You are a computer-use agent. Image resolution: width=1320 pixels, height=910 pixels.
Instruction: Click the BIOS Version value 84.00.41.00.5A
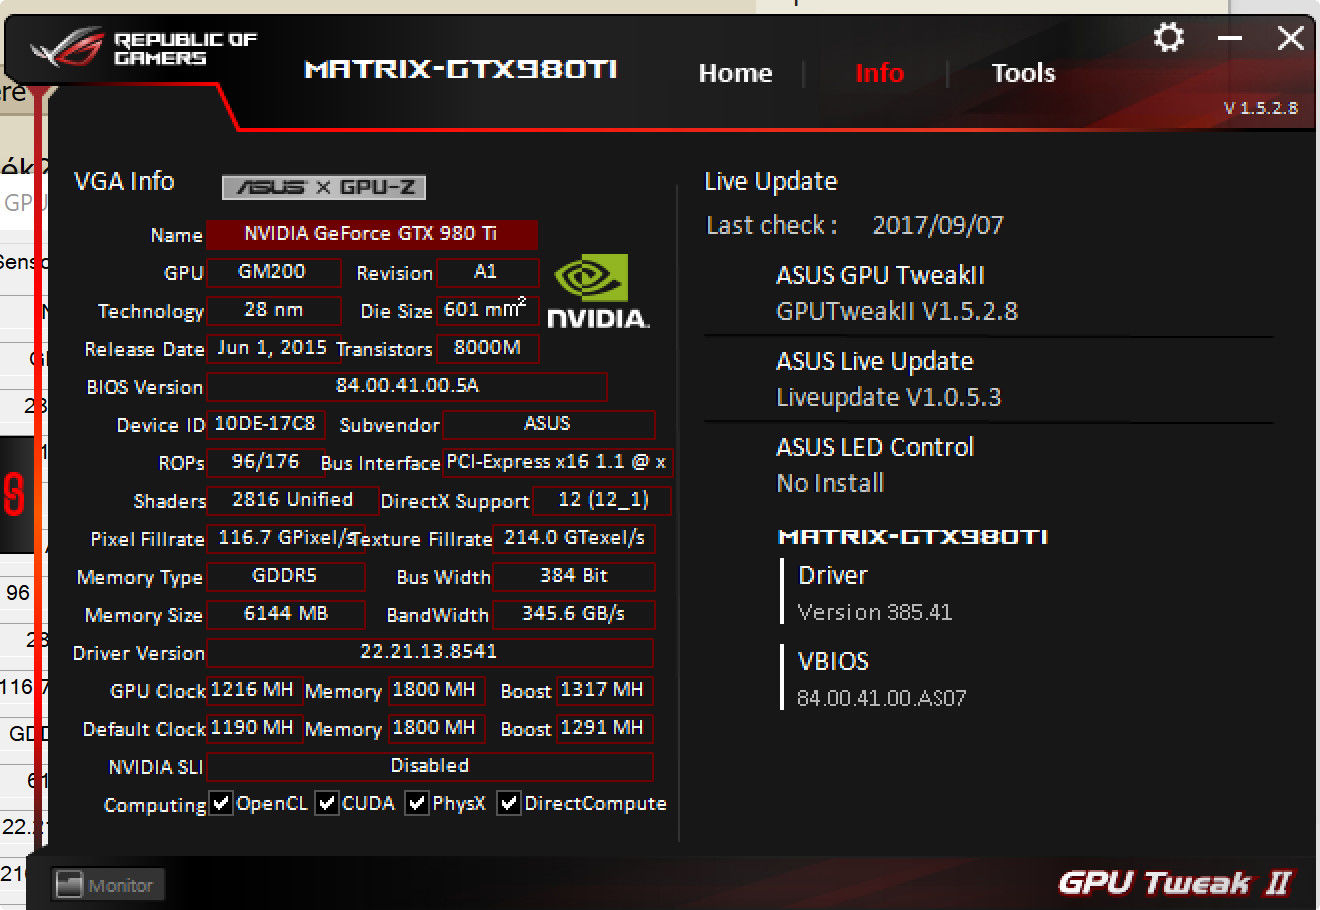407,386
